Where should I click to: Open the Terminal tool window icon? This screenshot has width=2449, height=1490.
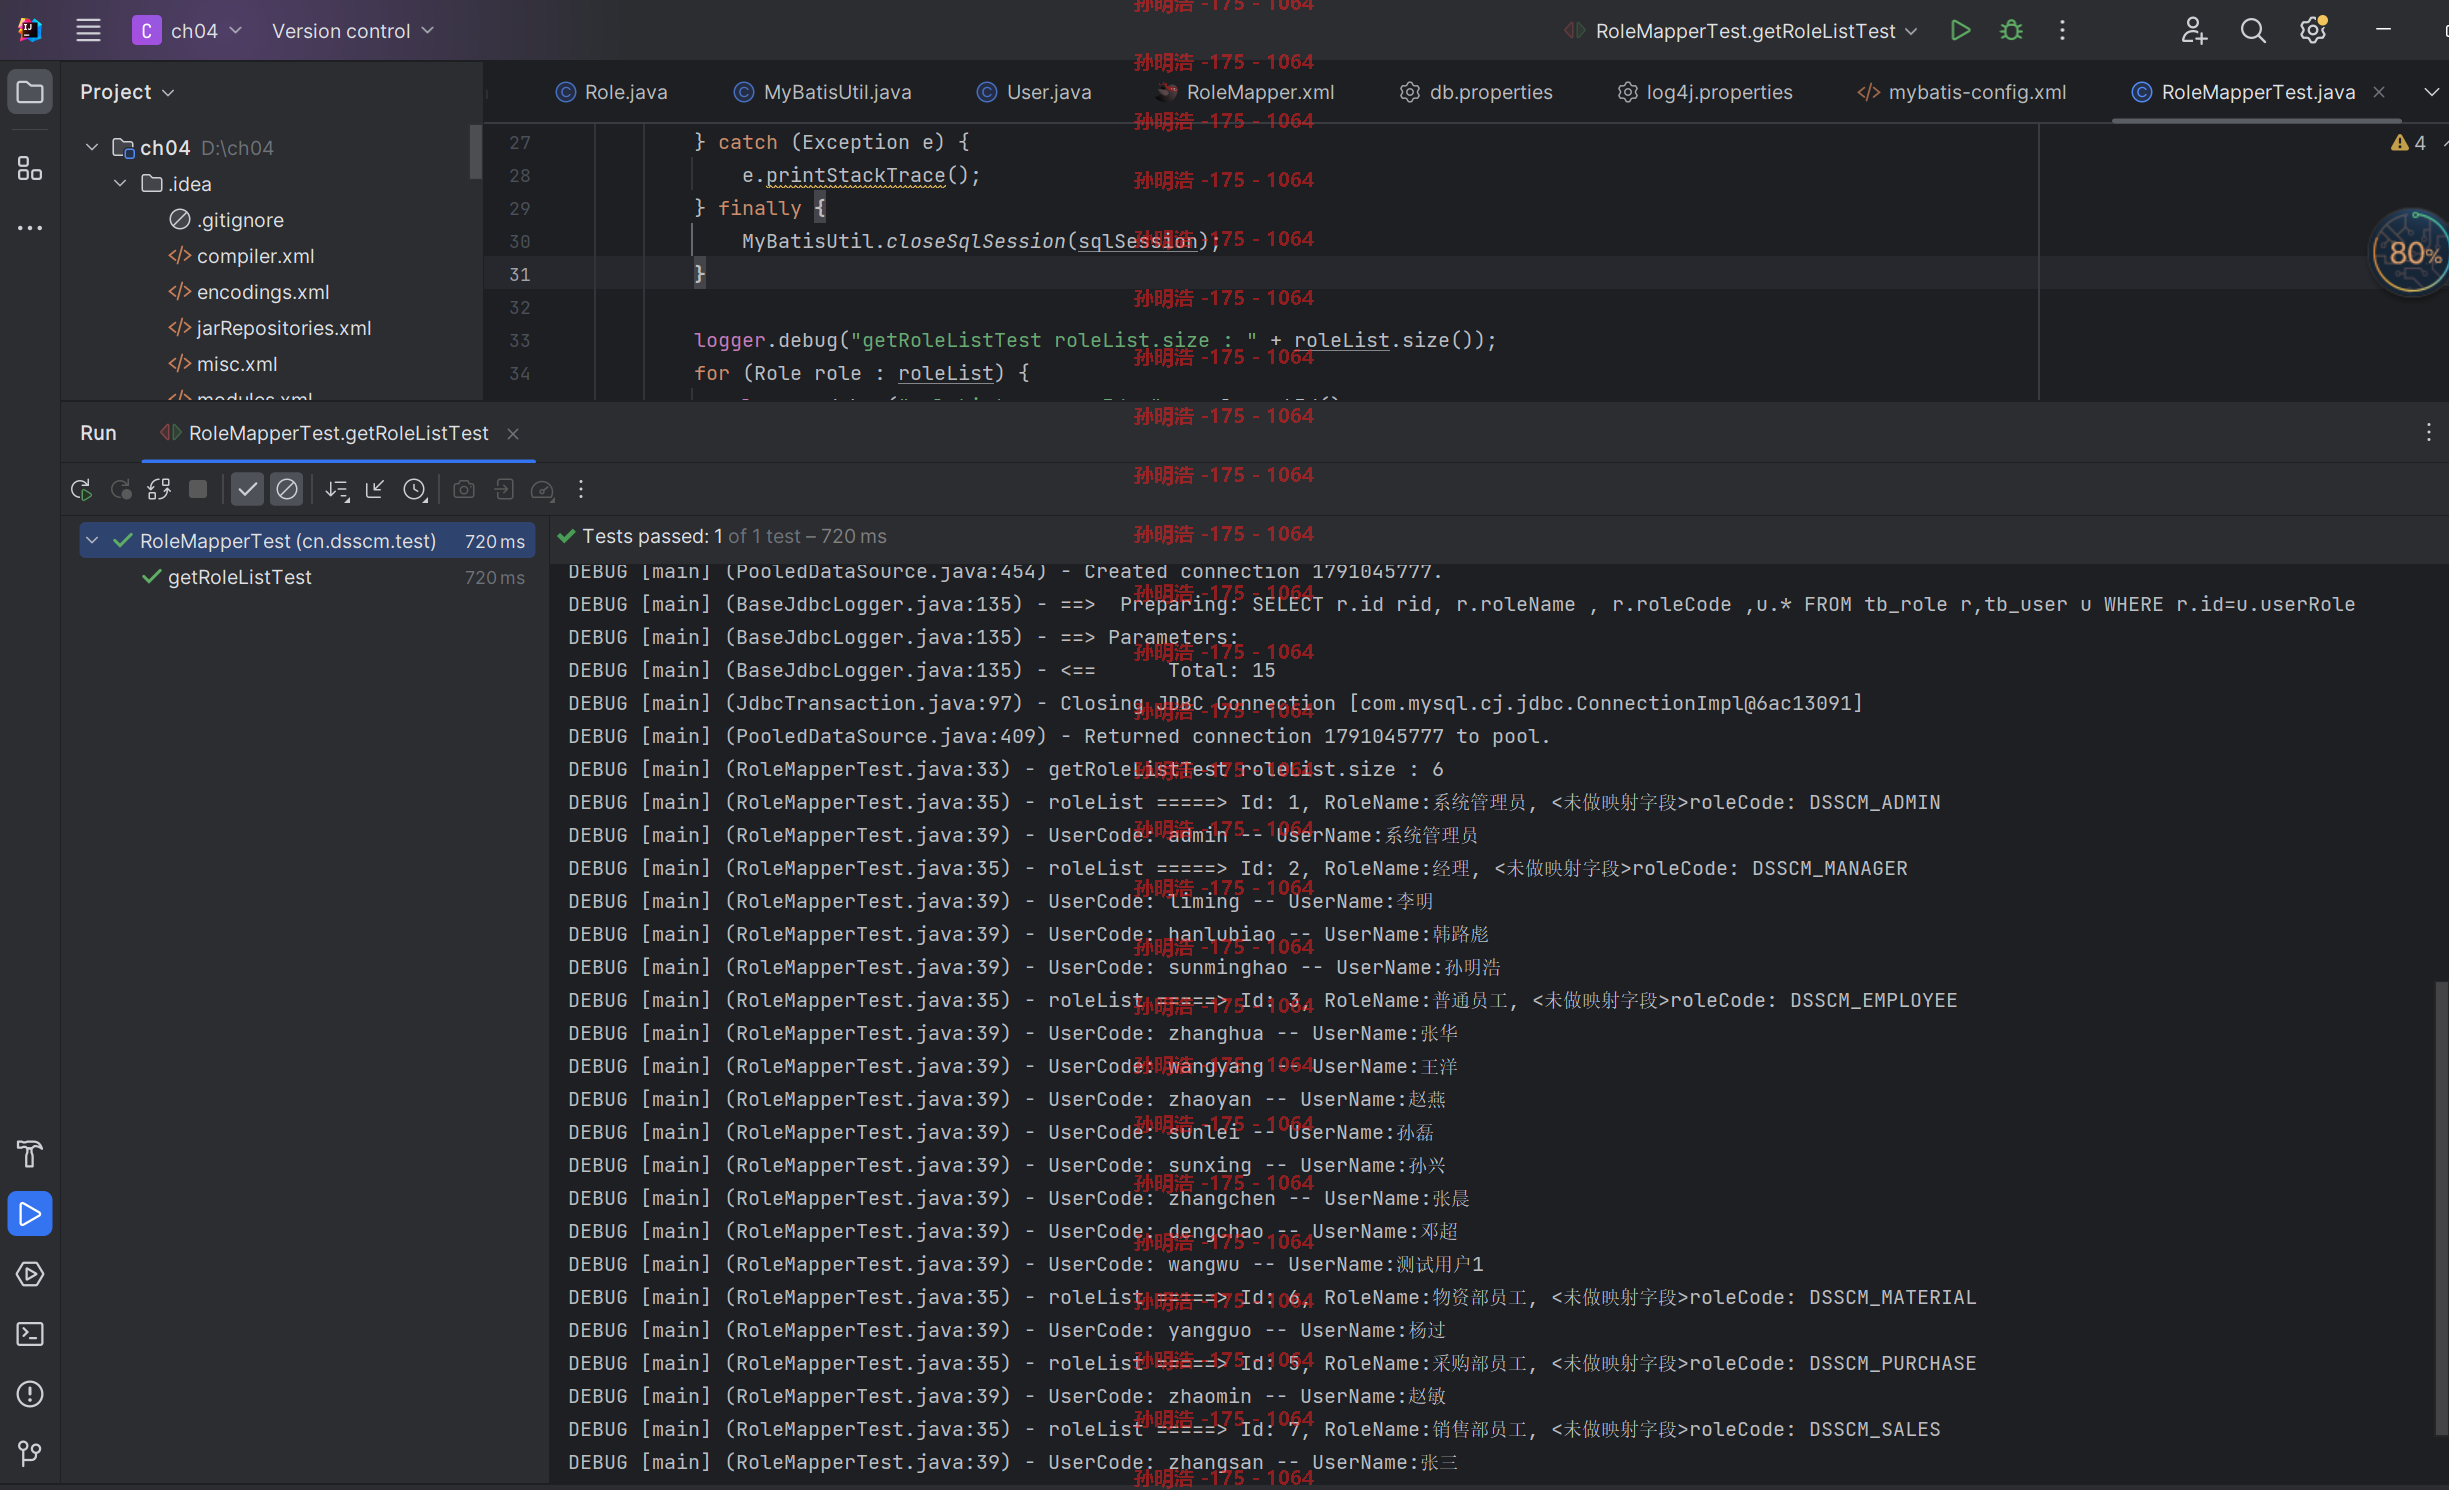tap(30, 1334)
